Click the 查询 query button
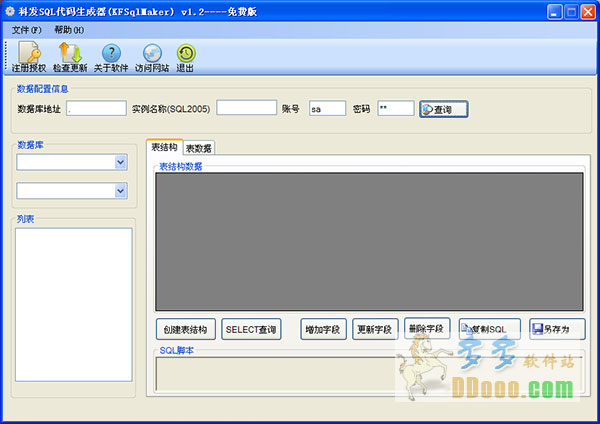 coord(443,109)
